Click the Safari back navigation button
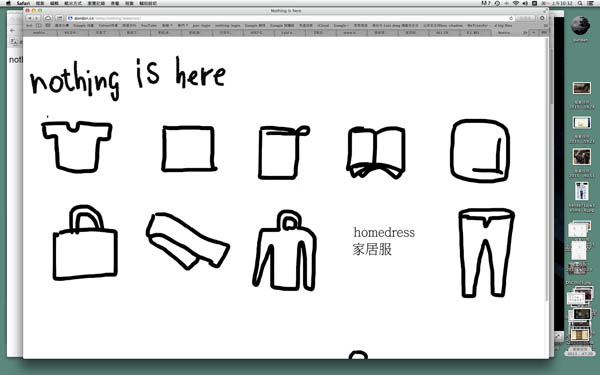Image resolution: width=600 pixels, height=375 pixels. 29,18
